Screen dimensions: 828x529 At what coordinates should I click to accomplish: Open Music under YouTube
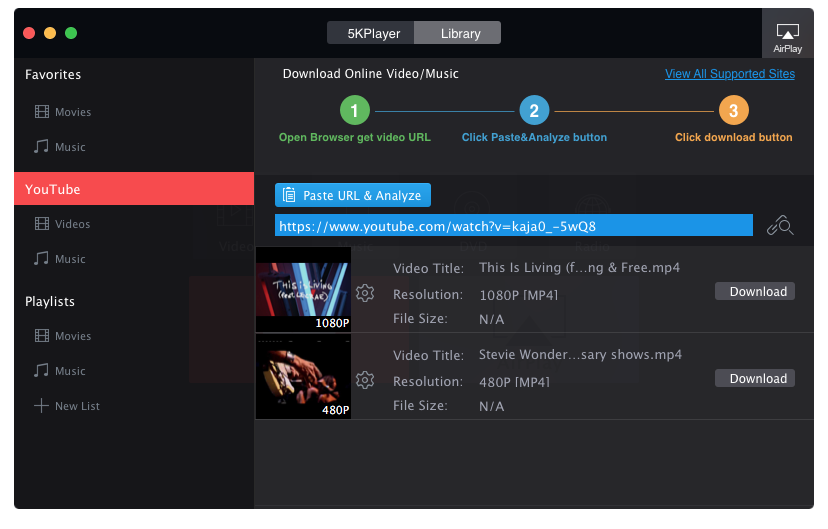coord(70,259)
